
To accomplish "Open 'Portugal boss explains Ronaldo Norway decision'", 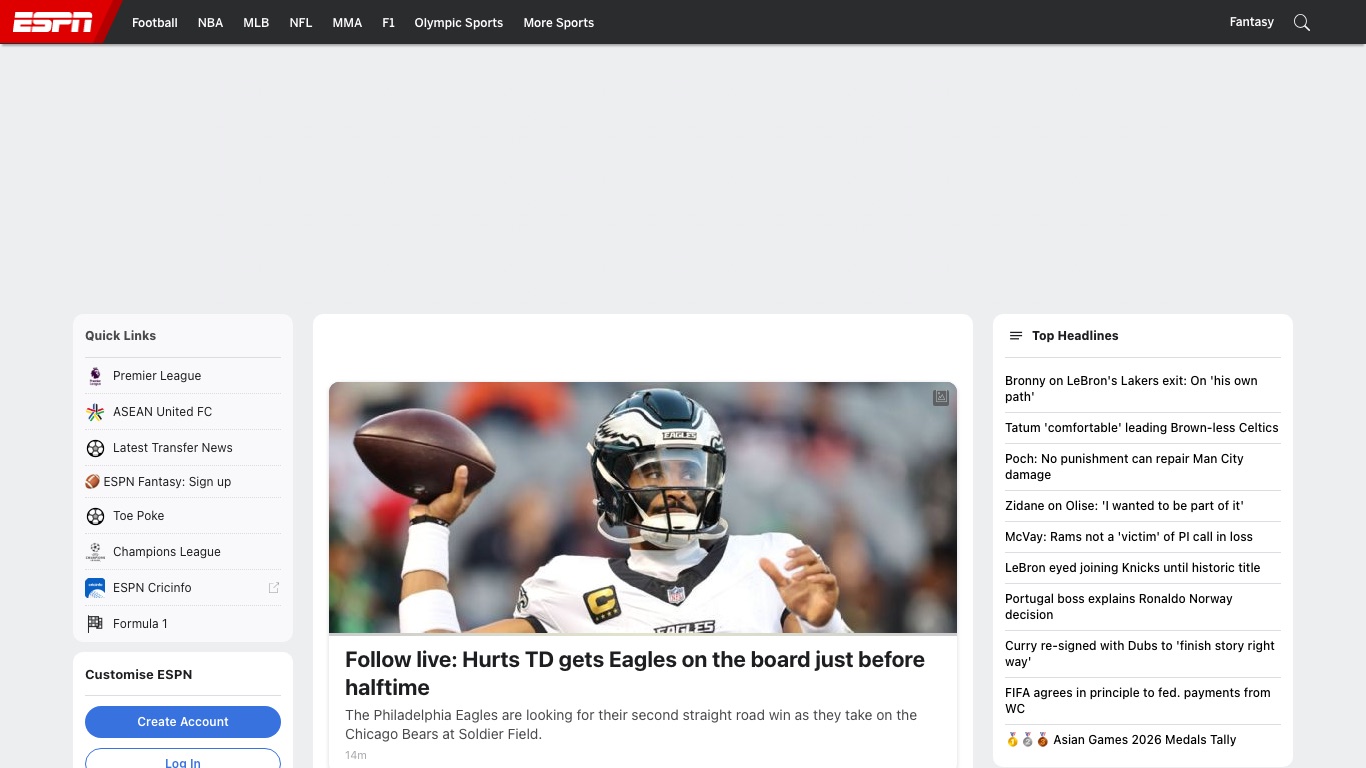I will pos(1119,607).
